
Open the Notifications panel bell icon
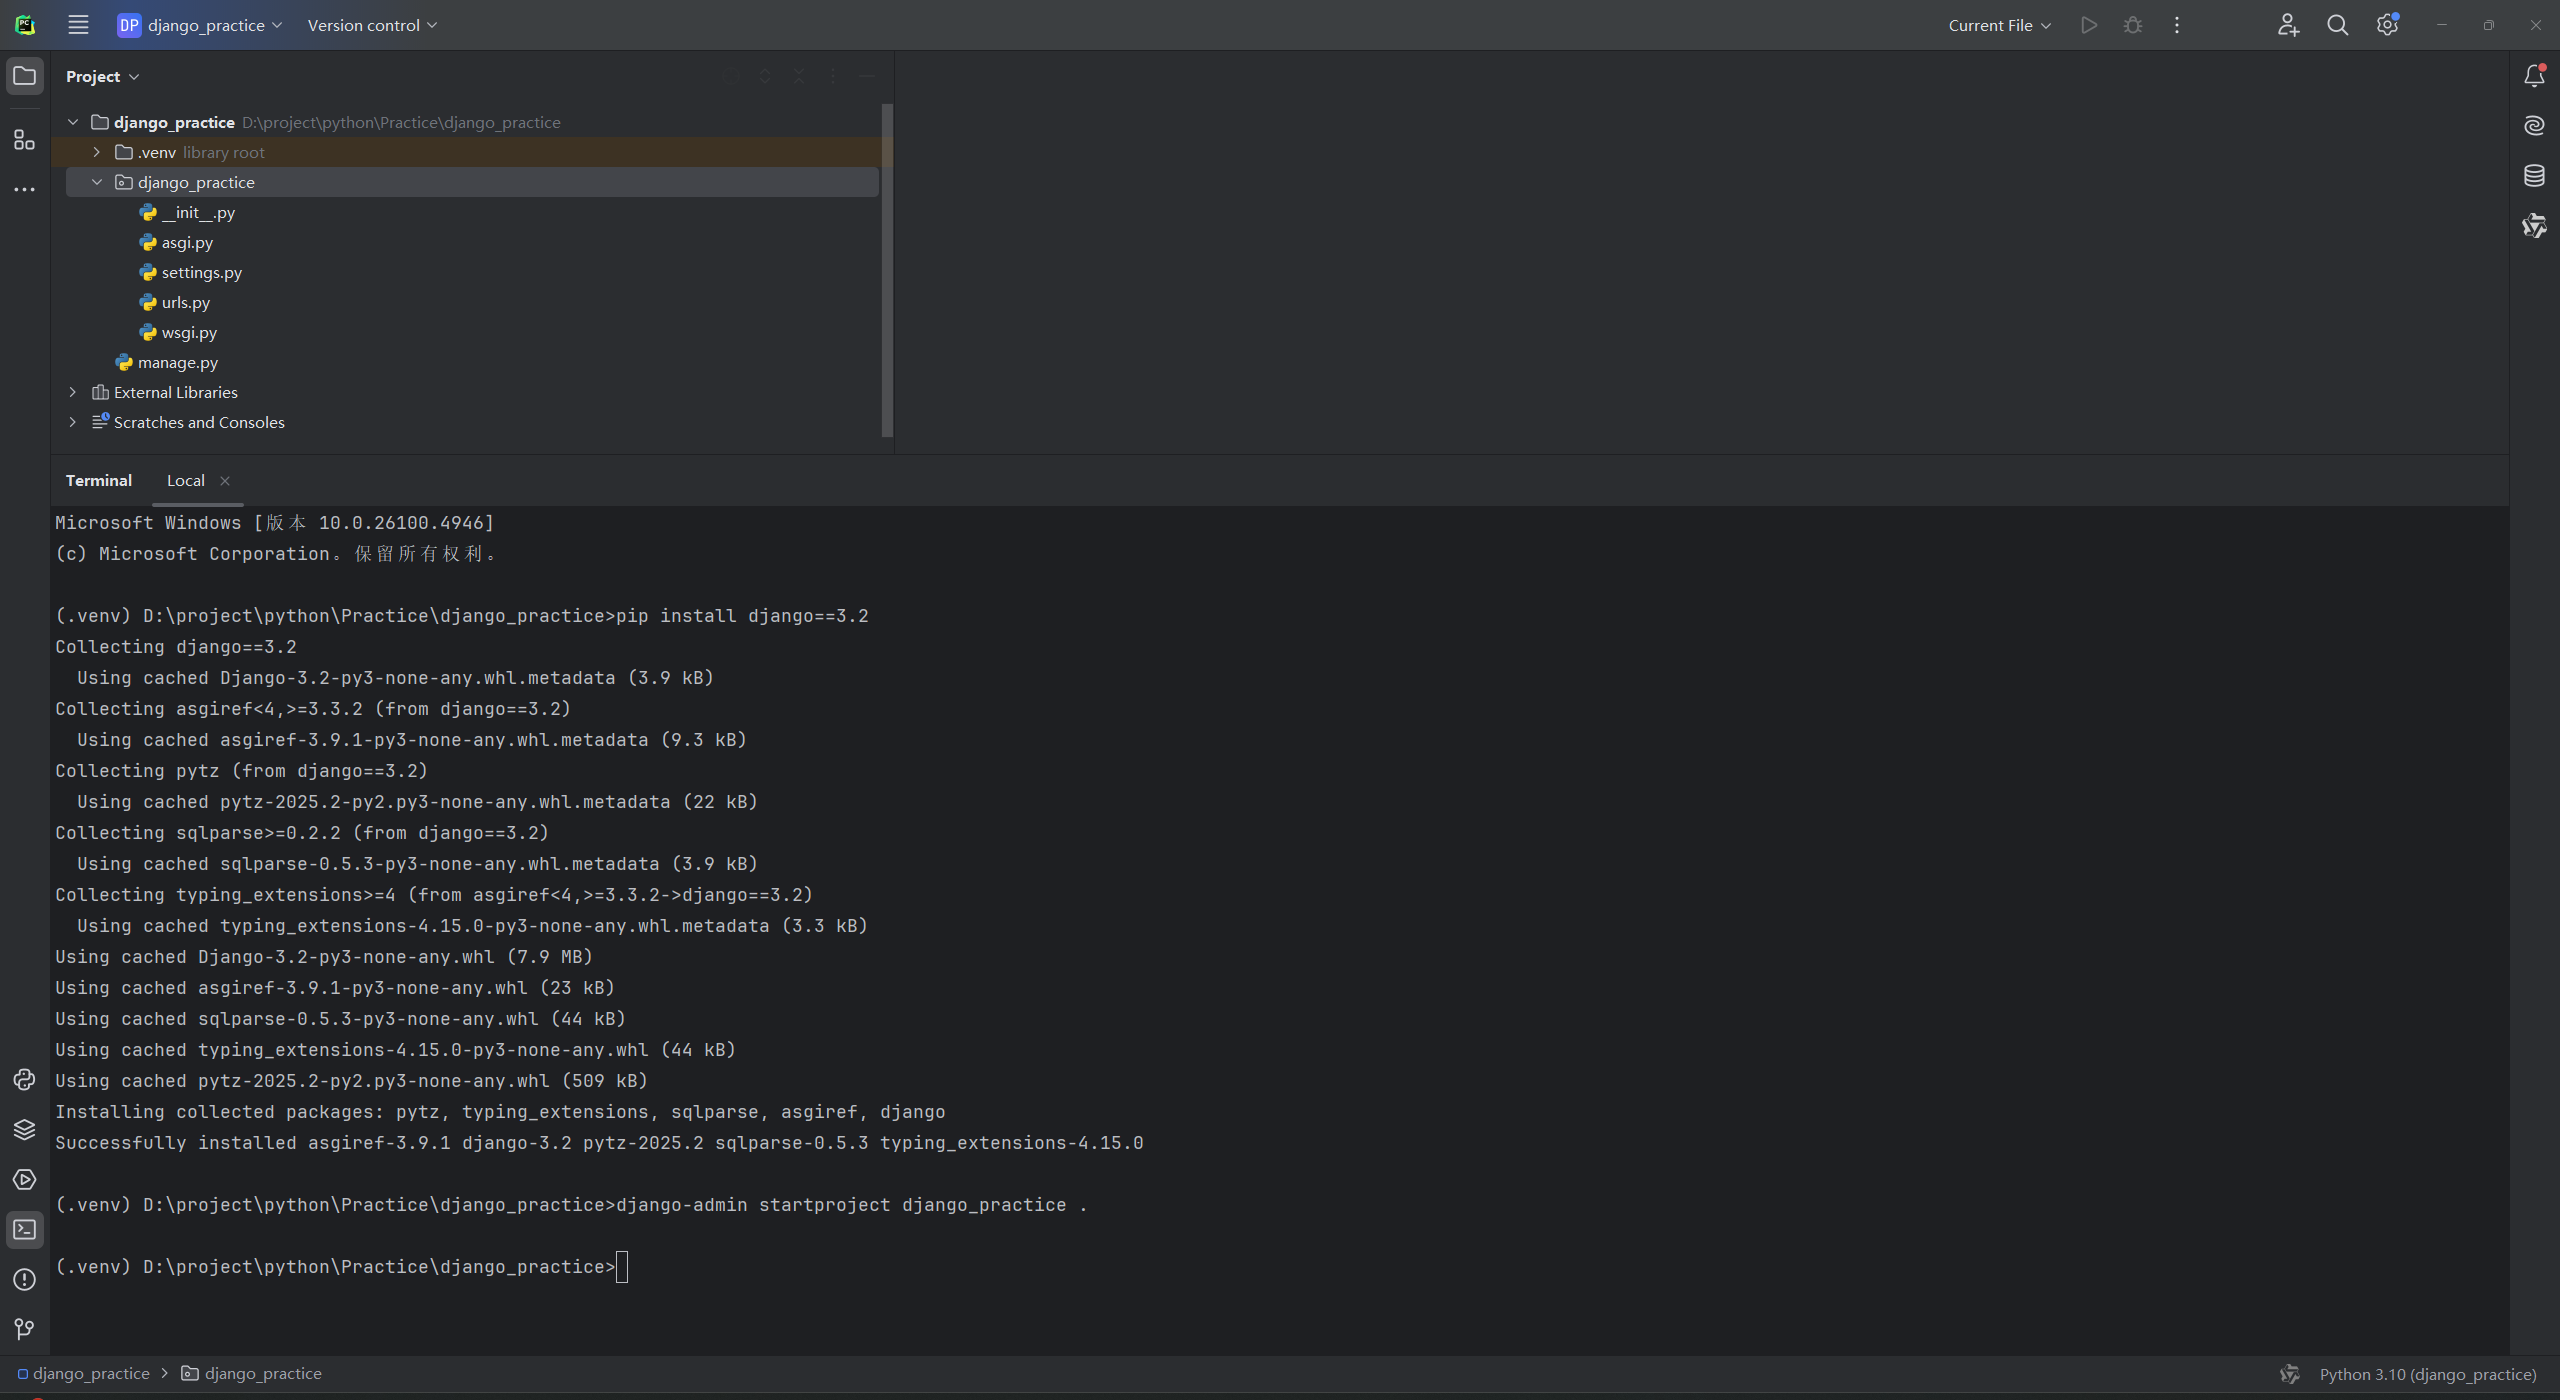(x=2534, y=76)
